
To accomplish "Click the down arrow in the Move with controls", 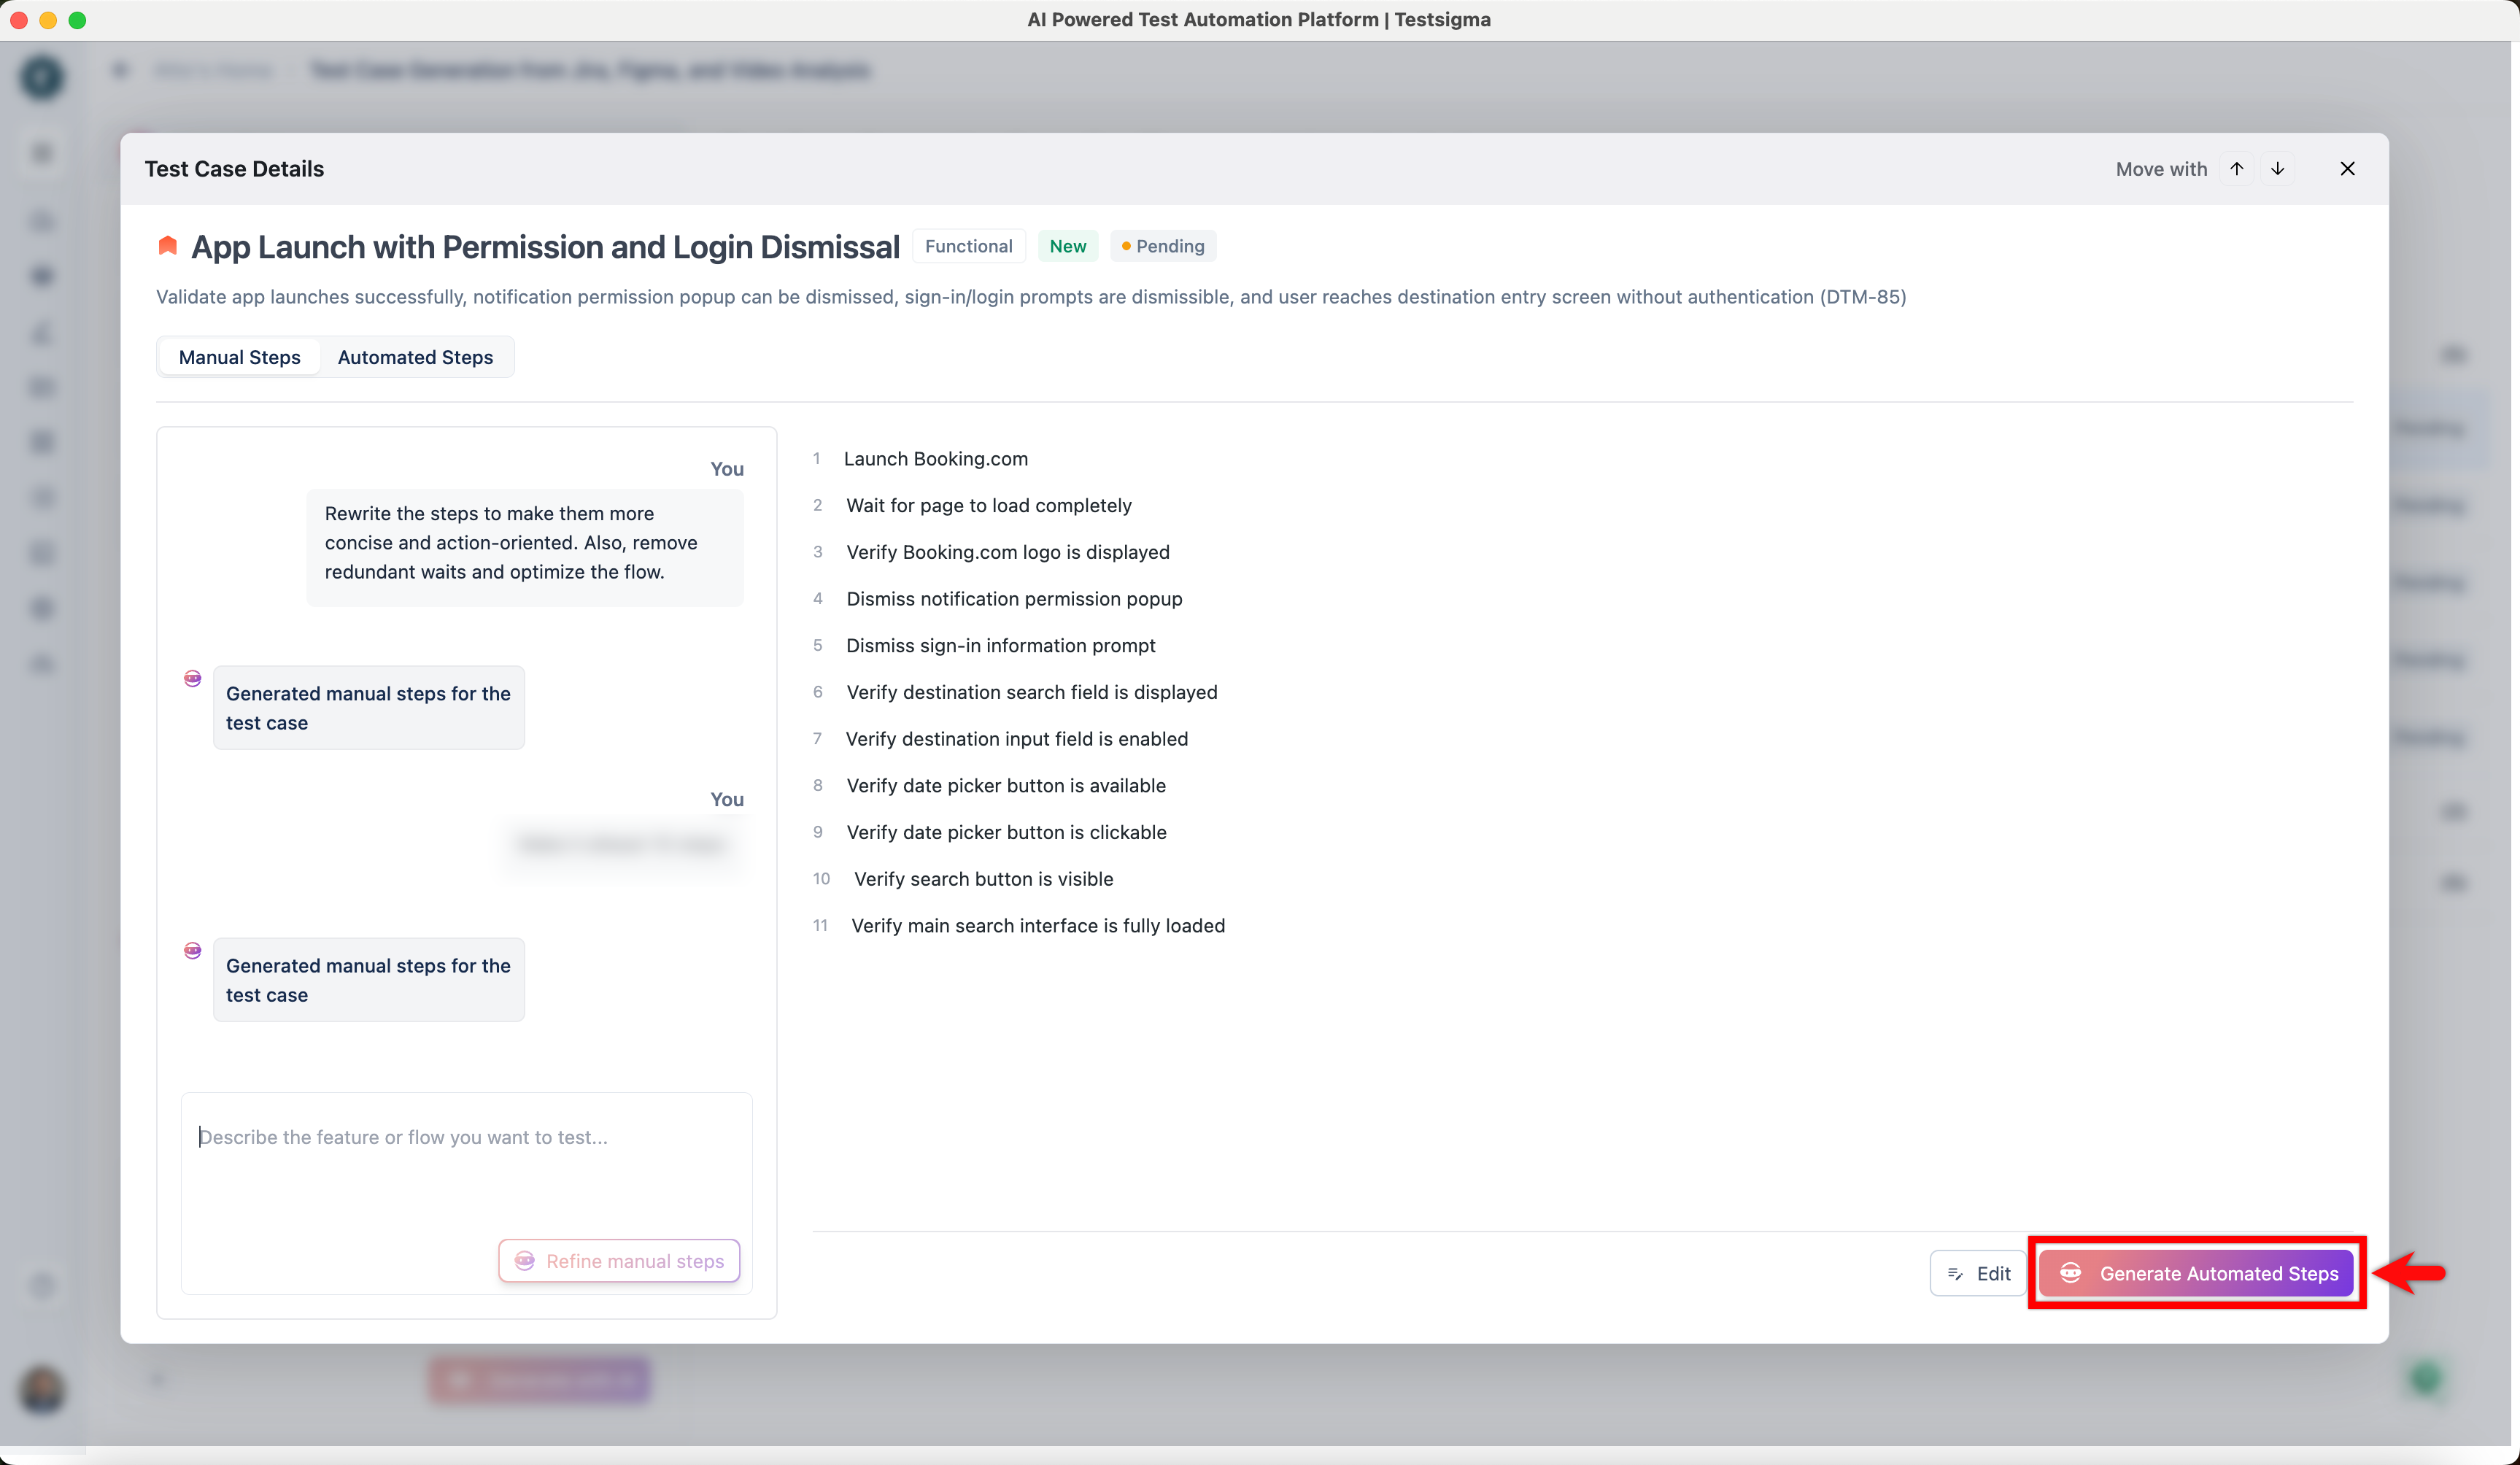I will point(2278,168).
